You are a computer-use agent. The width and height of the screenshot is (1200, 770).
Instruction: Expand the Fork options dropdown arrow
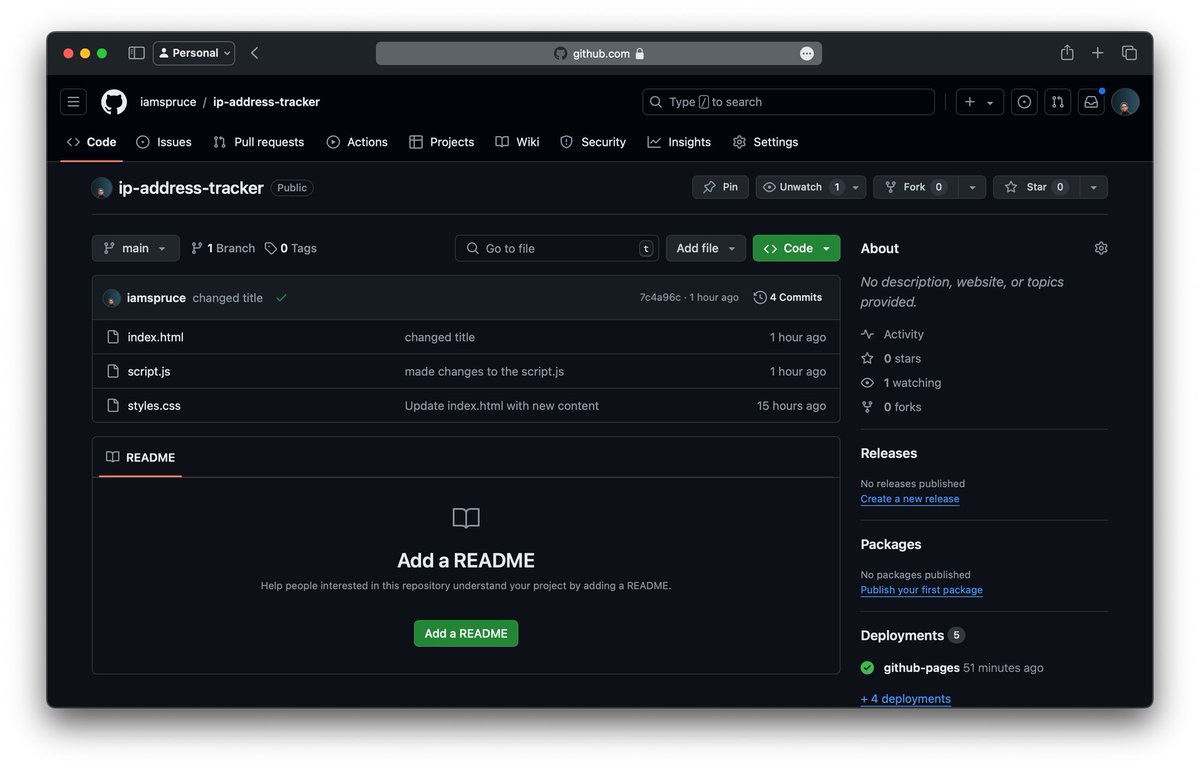pyautogui.click(x=972, y=187)
